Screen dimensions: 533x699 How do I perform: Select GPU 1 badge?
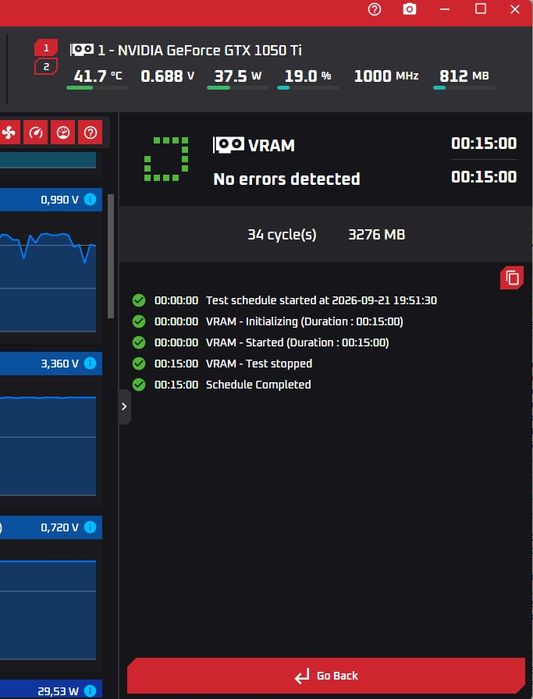(46, 47)
